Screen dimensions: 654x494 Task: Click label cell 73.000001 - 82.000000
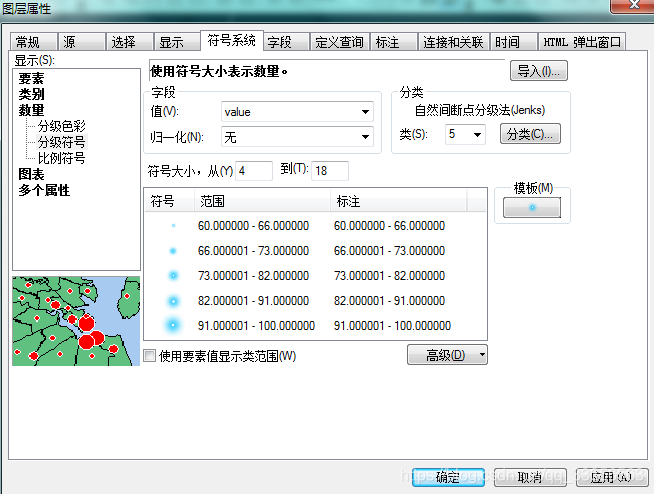click(x=389, y=276)
